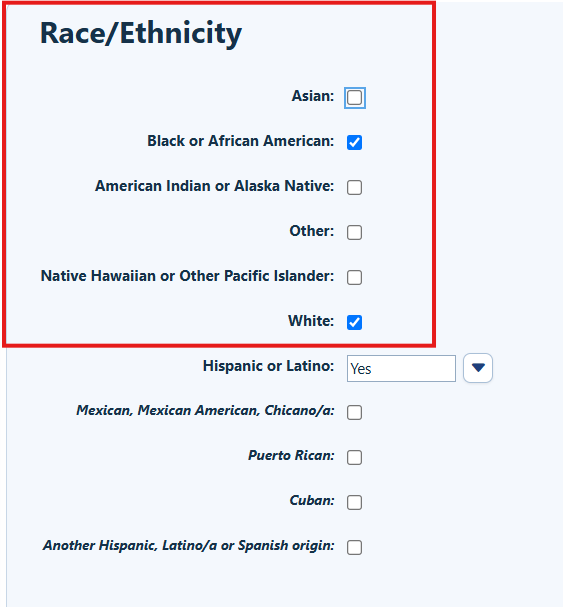Uncheck the Black or African American checkbox
Viewport: 563px width, 607px height.
pyautogui.click(x=354, y=142)
